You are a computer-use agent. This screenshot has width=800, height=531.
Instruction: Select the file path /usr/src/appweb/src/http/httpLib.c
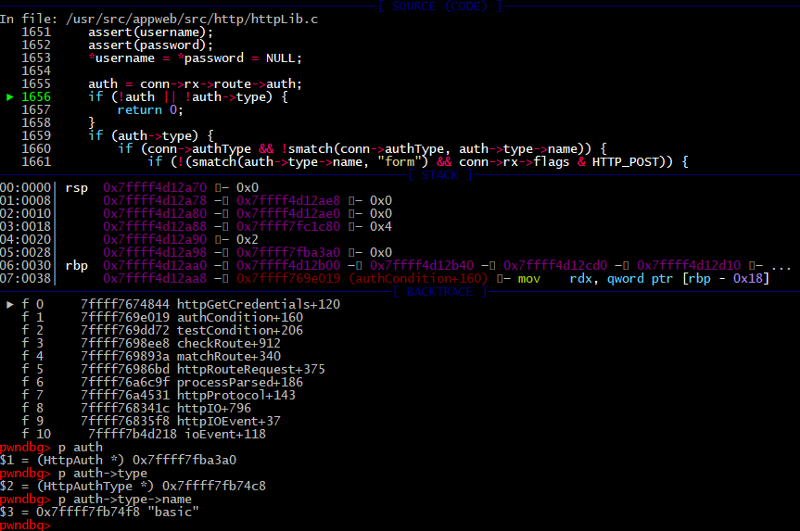coord(192,19)
